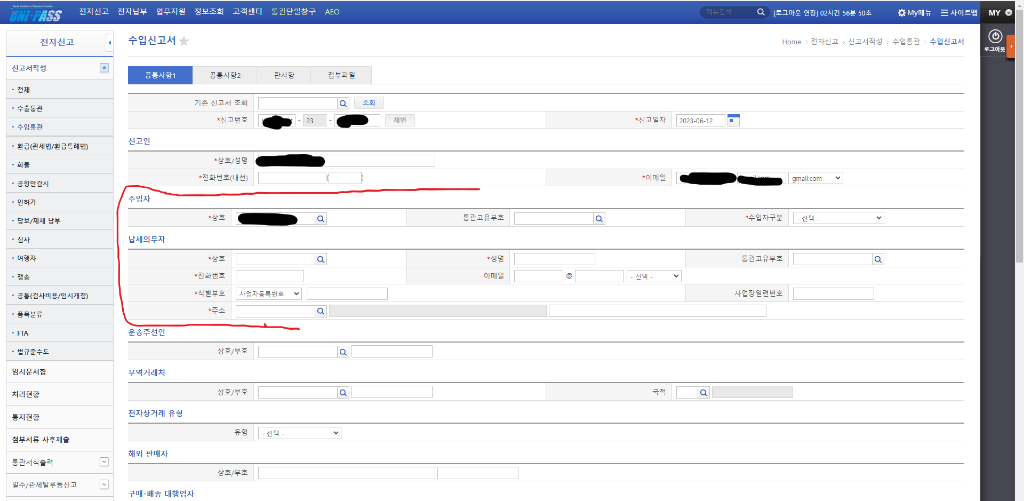Click in the 납세의무자 성명 input field

click(554, 259)
